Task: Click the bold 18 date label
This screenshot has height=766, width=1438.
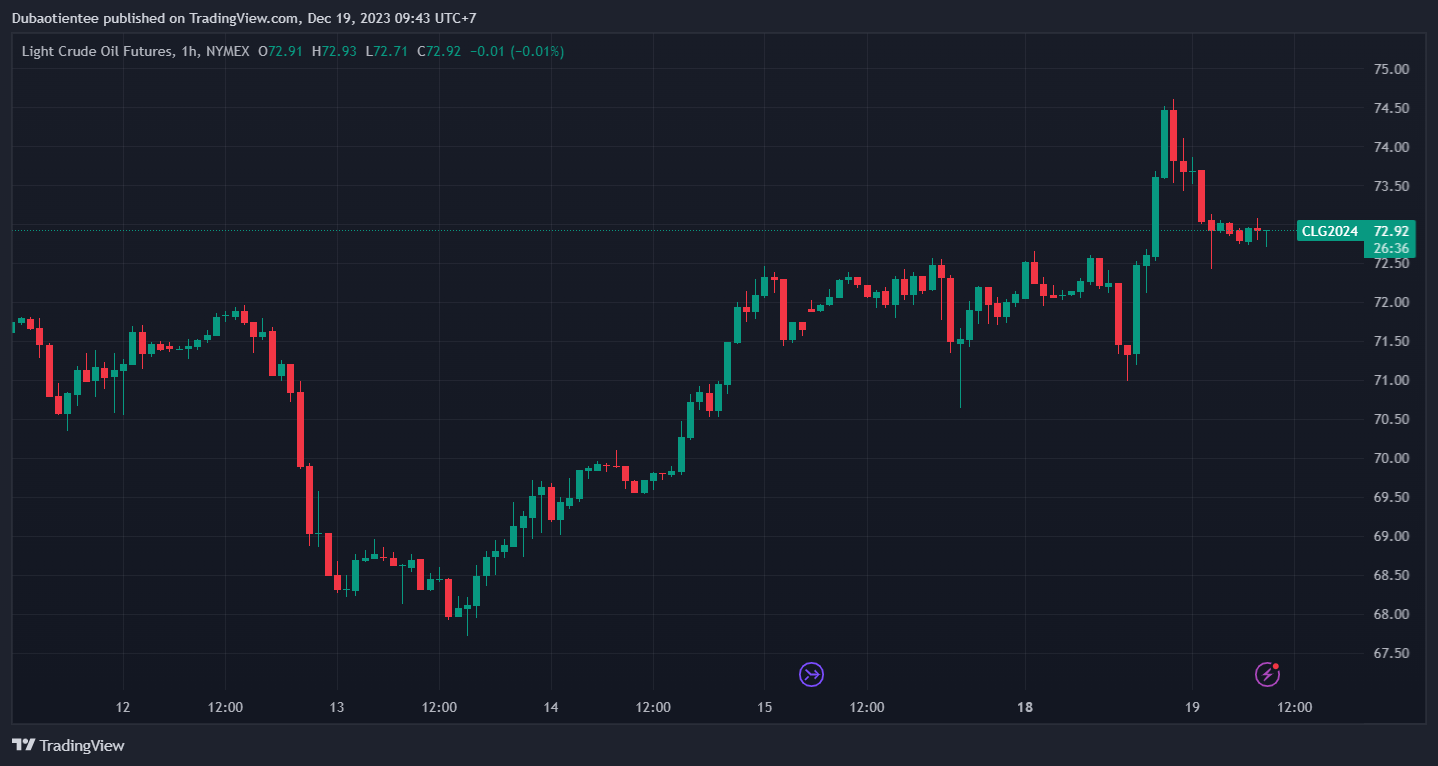Action: click(1024, 707)
